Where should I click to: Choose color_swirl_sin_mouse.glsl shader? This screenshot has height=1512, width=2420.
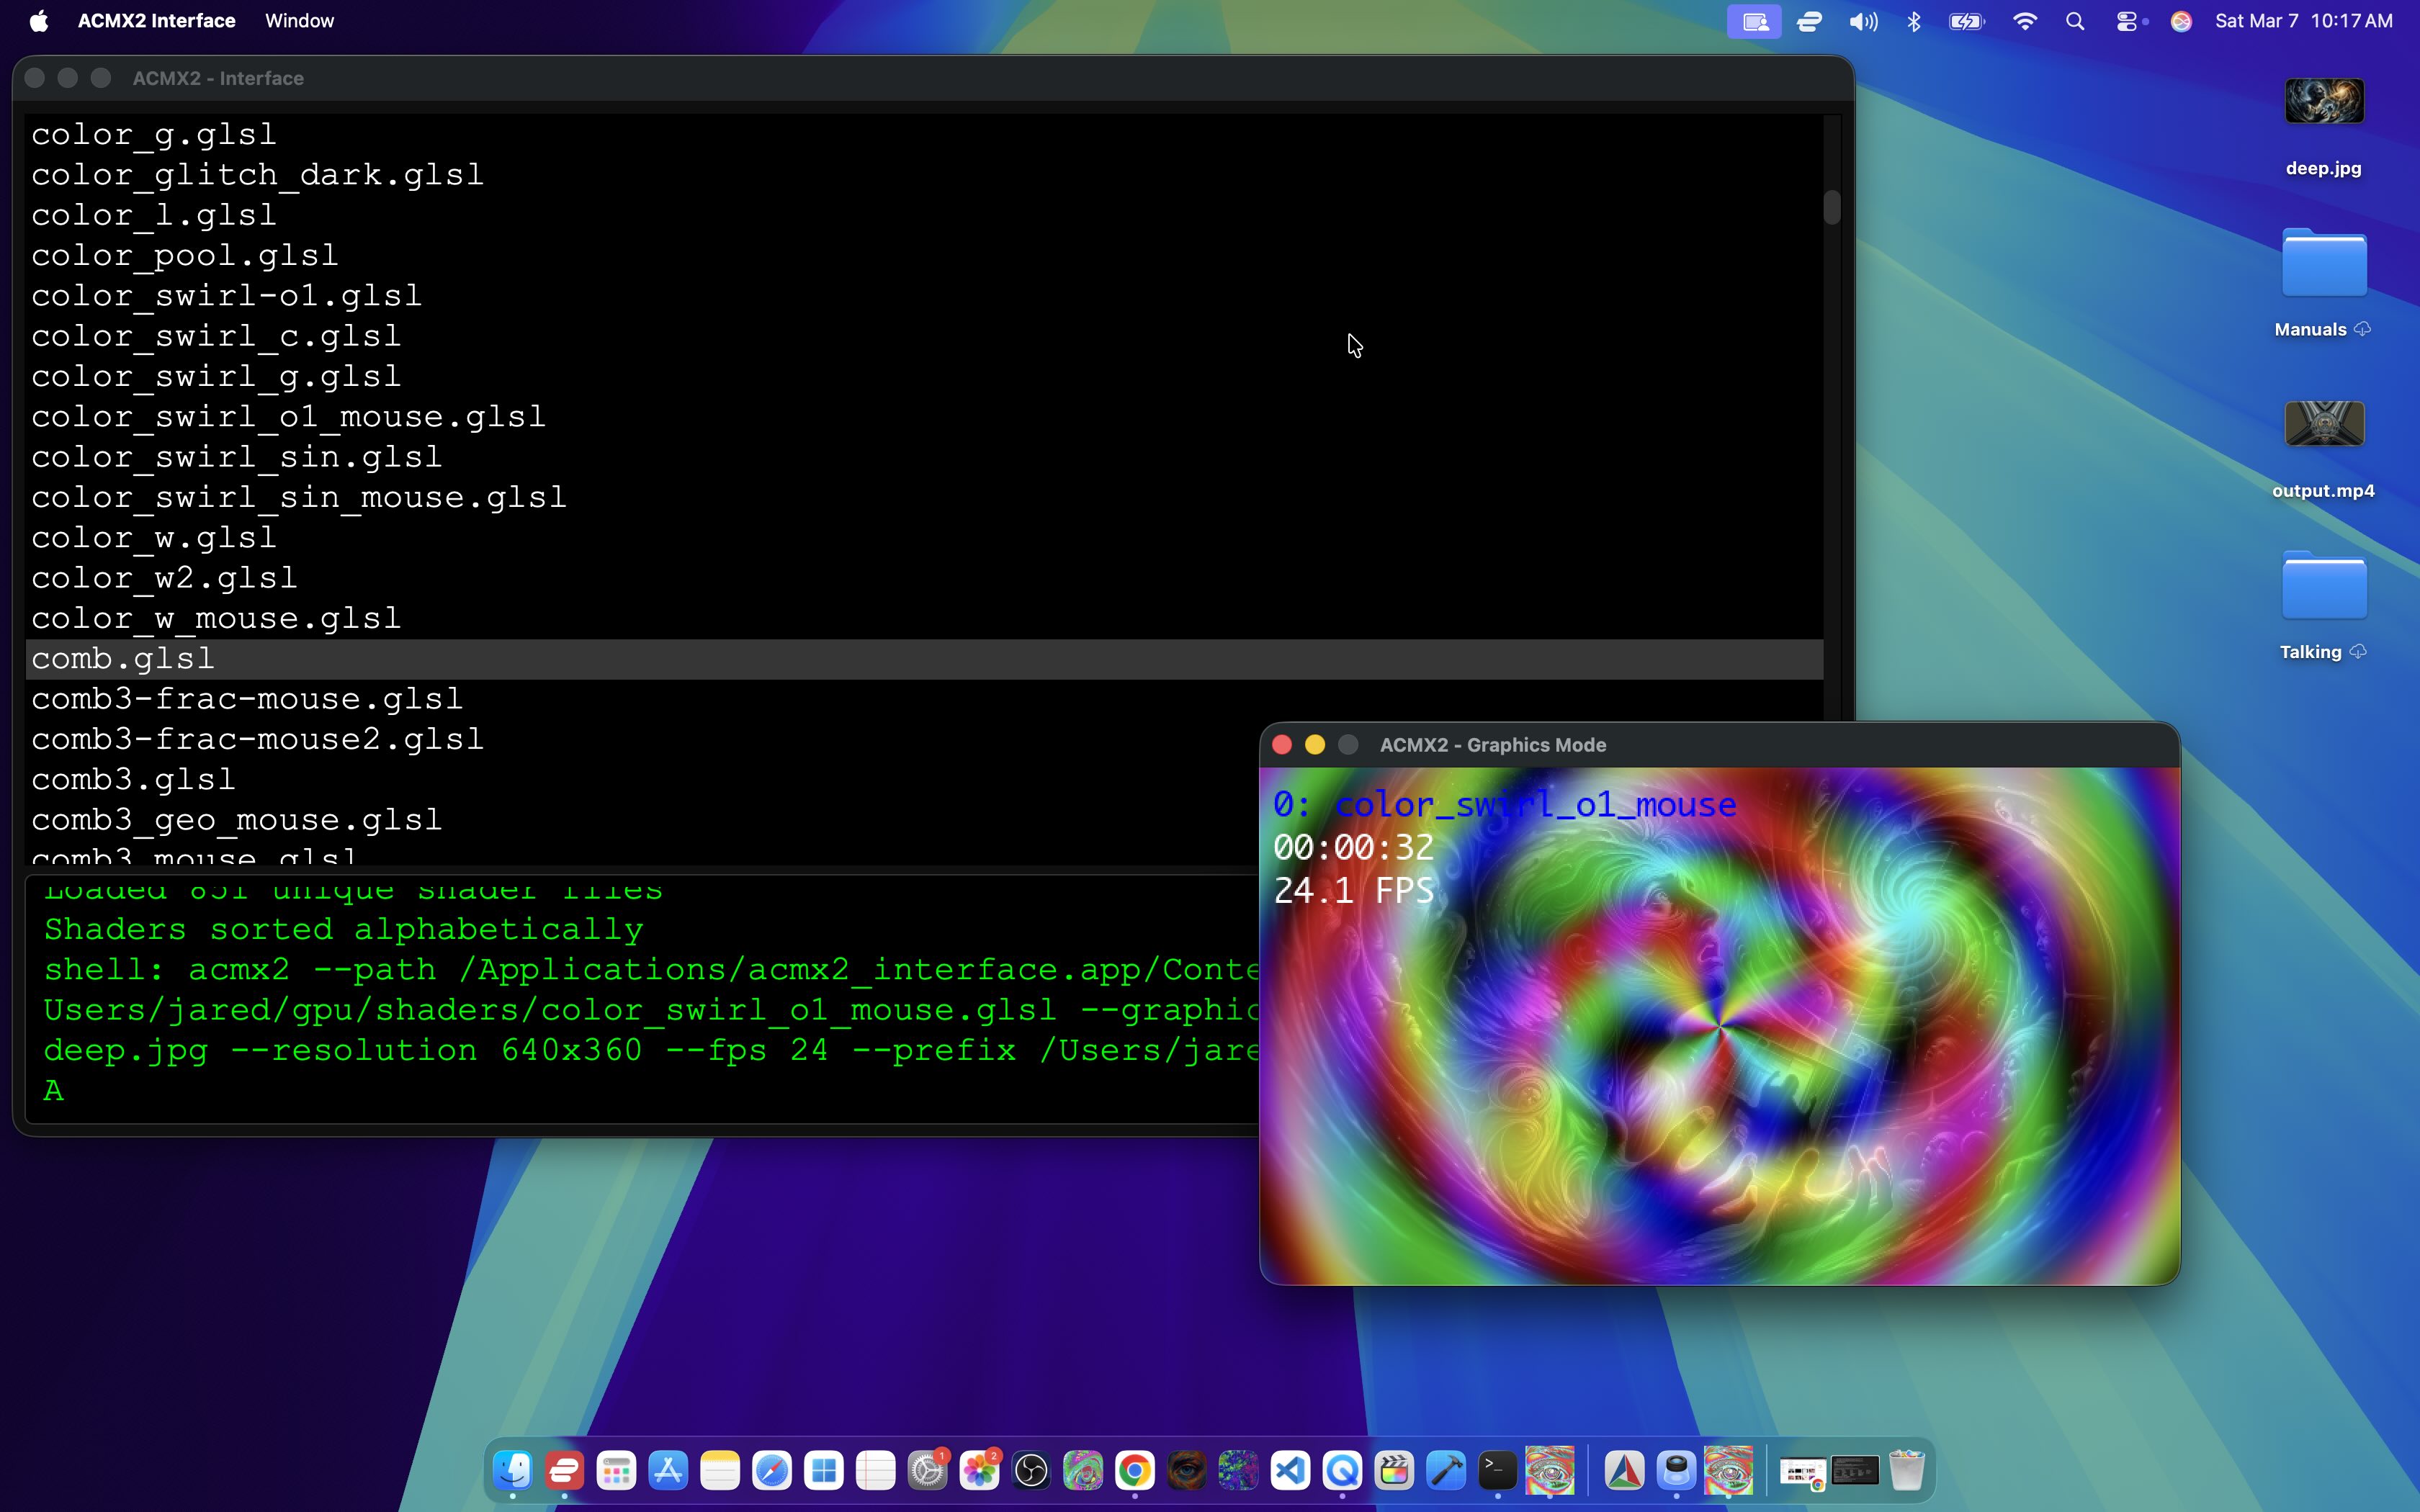pyautogui.click(x=924, y=497)
